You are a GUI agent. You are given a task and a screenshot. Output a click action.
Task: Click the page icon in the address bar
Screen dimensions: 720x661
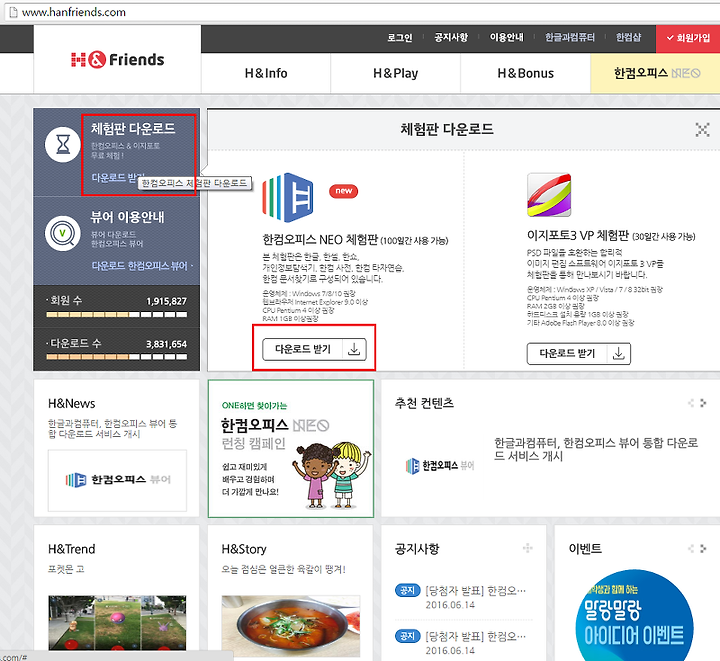[x=13, y=12]
